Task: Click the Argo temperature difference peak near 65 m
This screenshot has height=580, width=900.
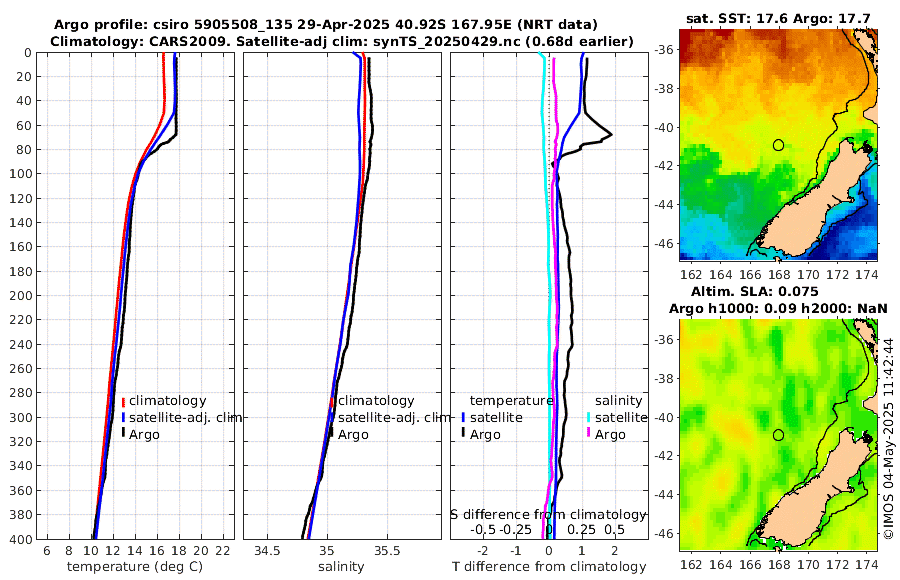Action: [x=610, y=135]
